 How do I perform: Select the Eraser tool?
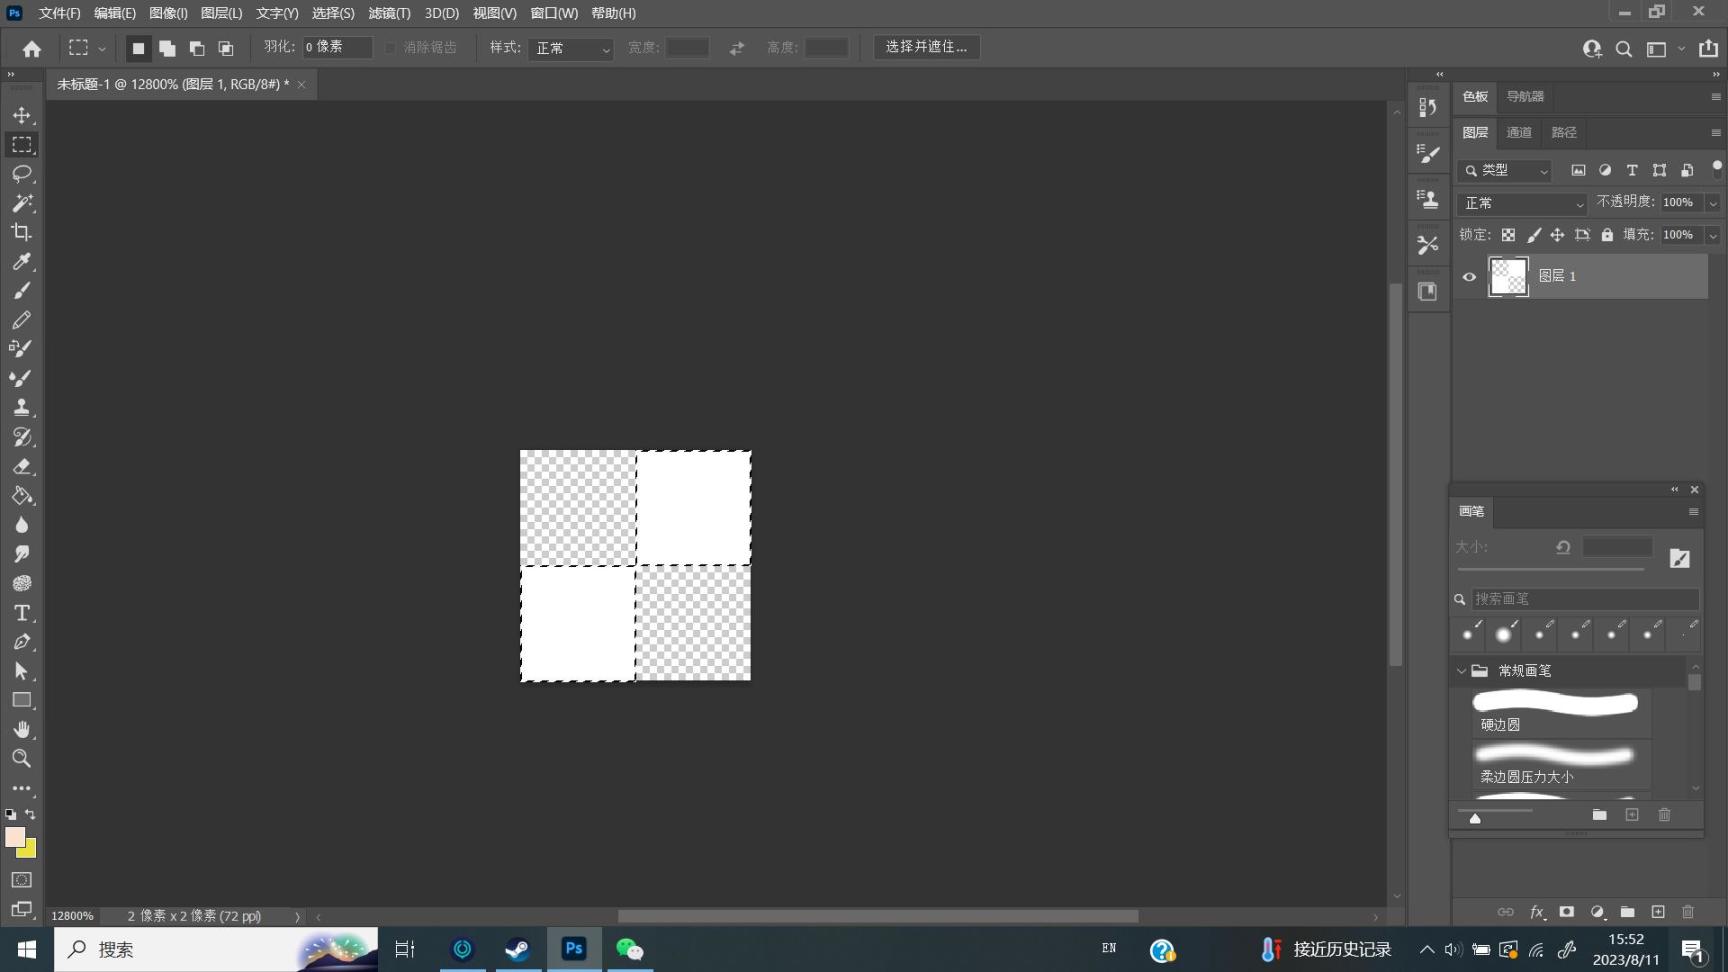22,466
